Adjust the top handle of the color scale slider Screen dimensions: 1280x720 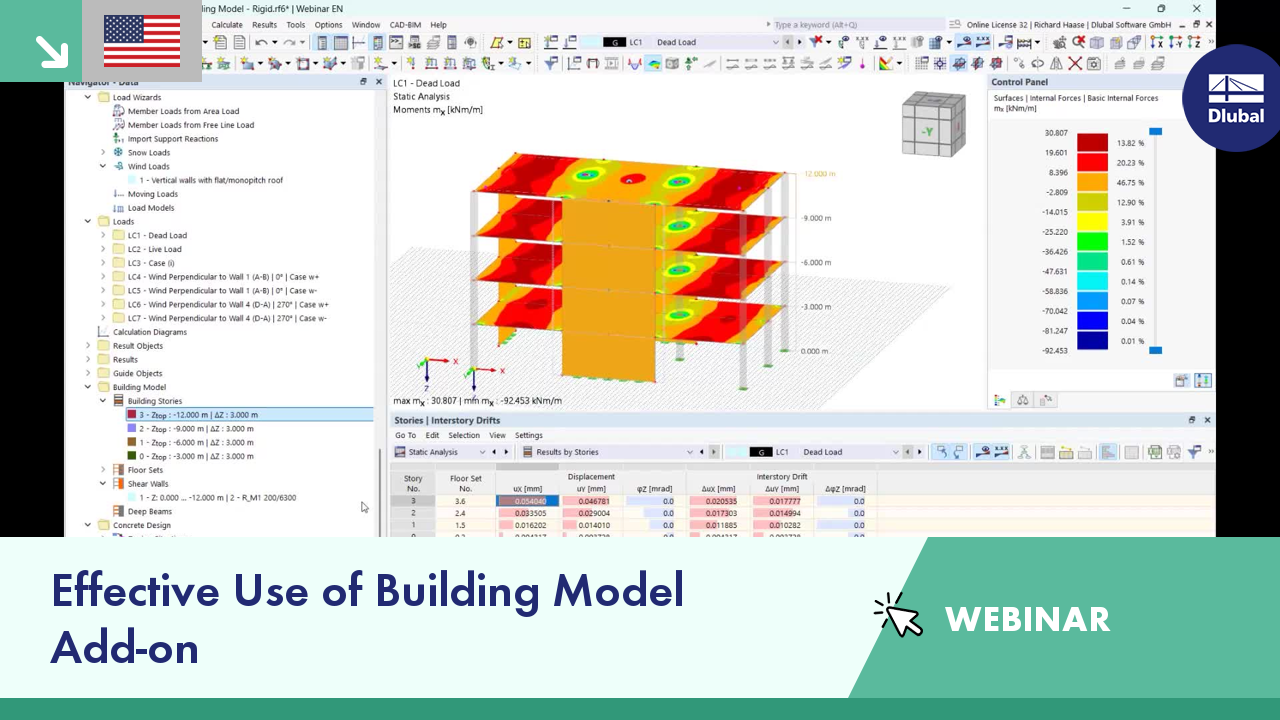(1155, 131)
